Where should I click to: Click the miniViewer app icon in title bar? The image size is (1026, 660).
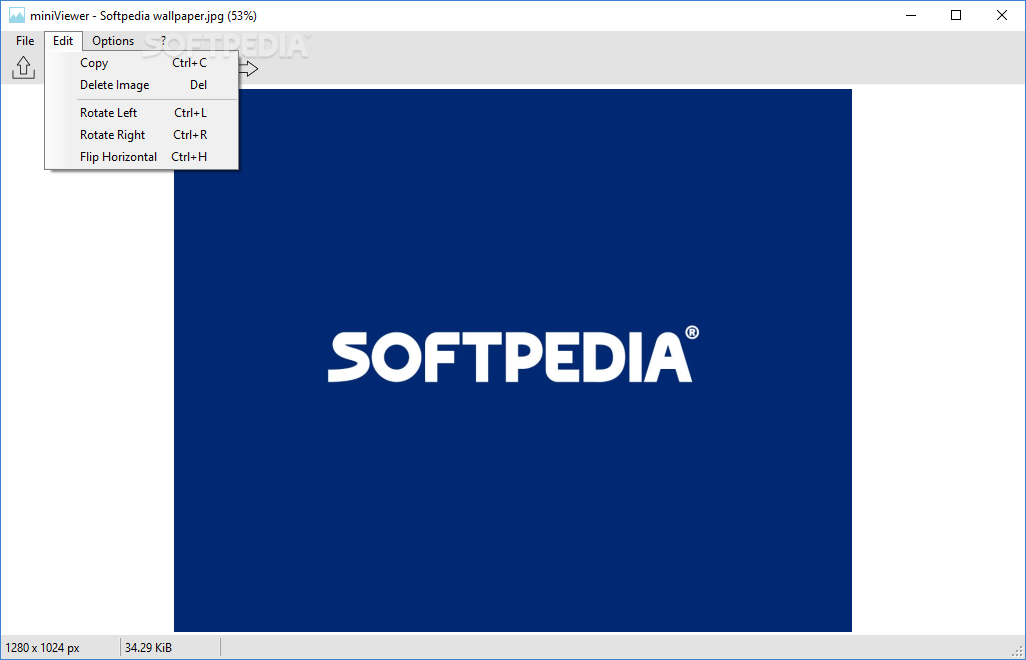16,16
